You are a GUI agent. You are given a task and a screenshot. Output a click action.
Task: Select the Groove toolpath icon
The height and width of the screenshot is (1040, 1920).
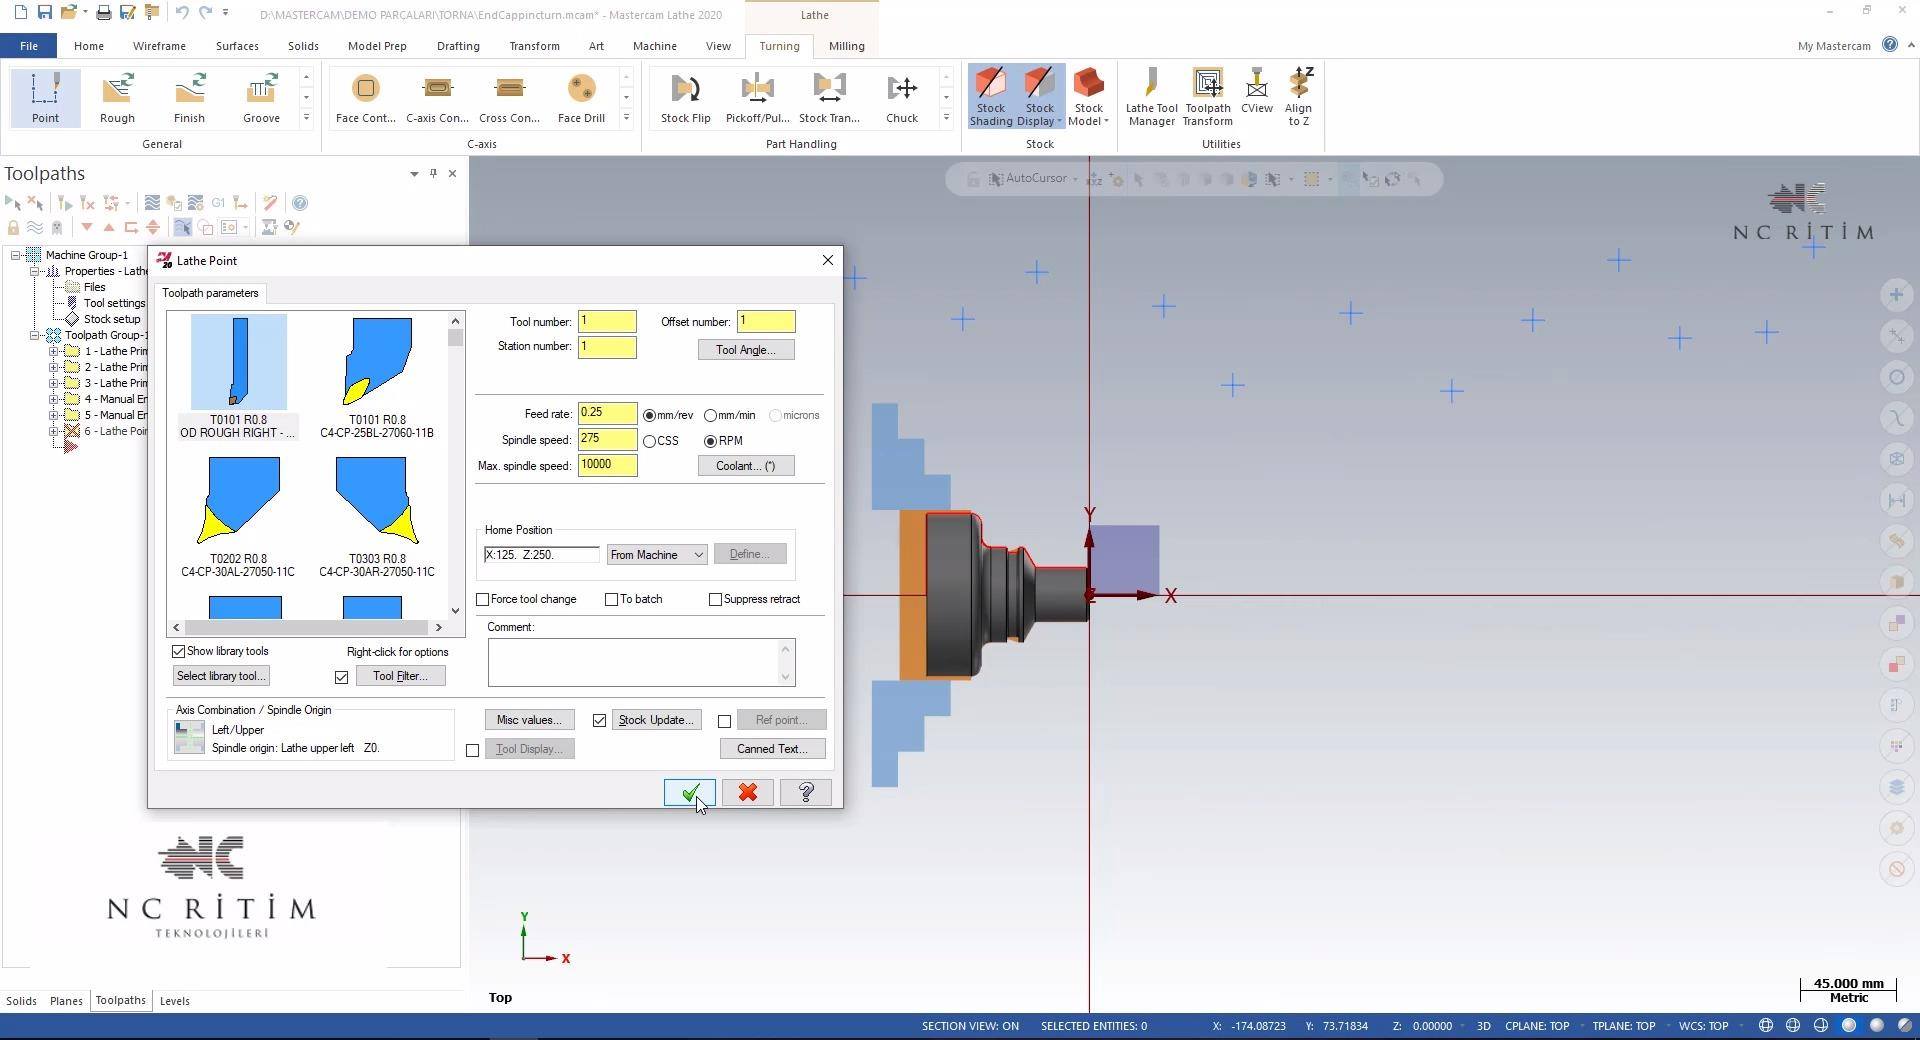[x=261, y=97]
